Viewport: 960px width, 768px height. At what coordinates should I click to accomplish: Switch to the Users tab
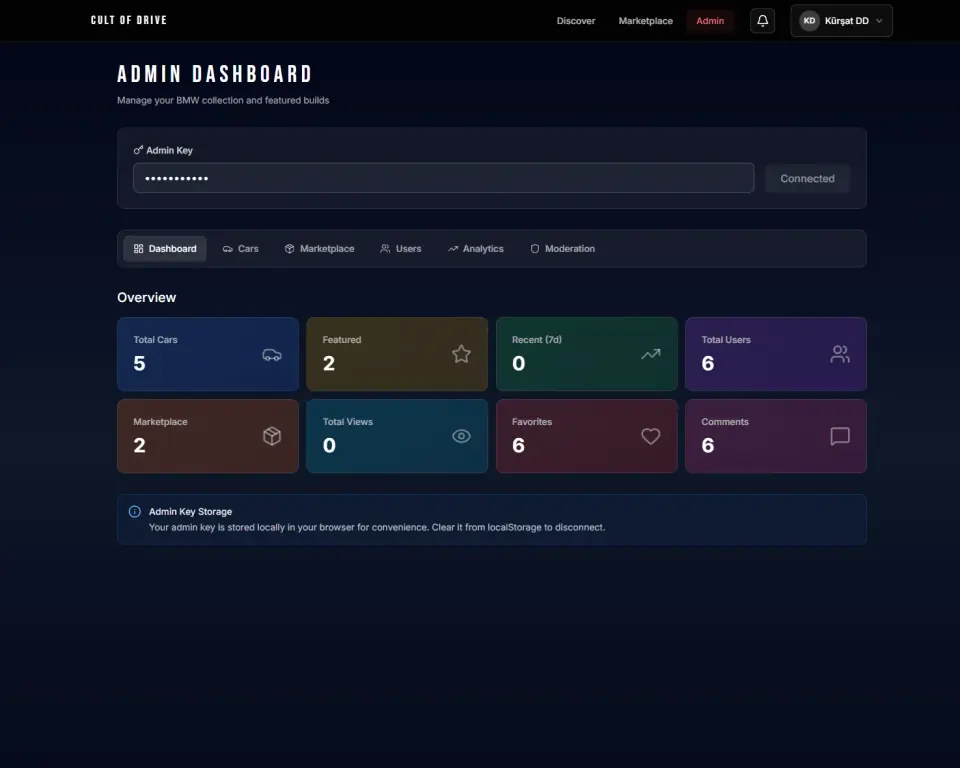pyautogui.click(x=400, y=249)
